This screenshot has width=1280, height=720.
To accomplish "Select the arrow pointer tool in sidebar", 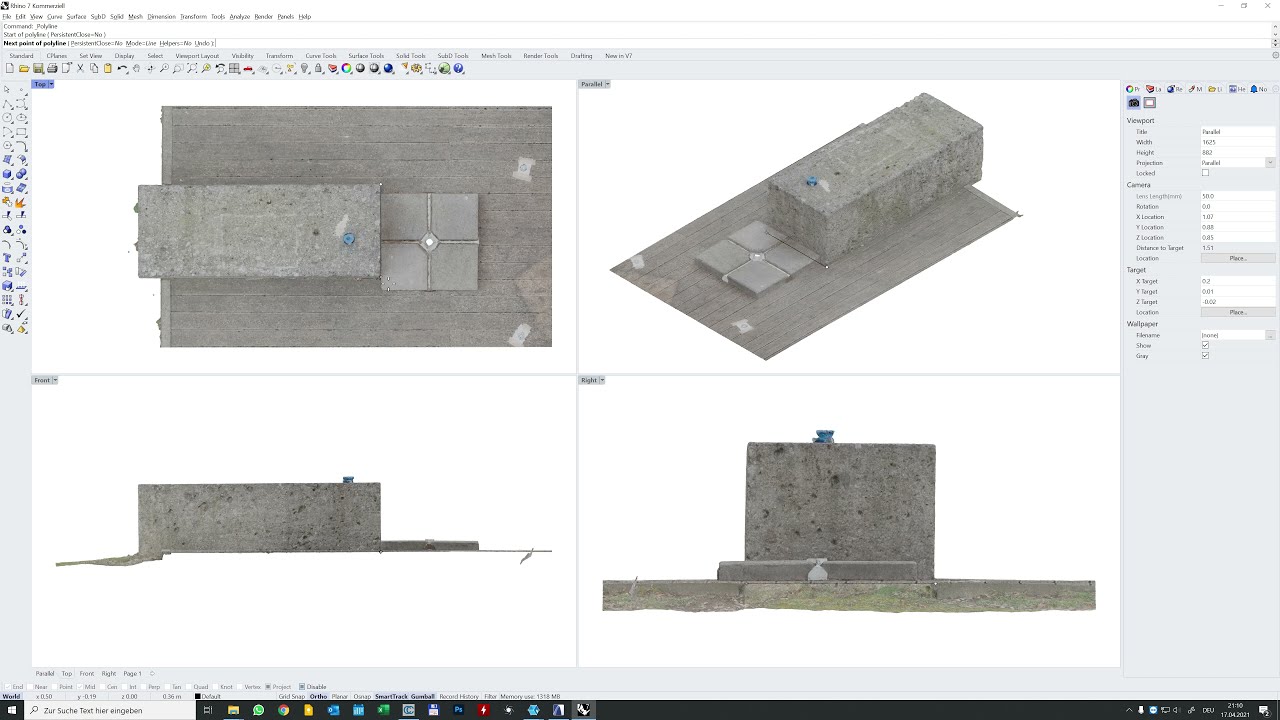I will (8, 90).
